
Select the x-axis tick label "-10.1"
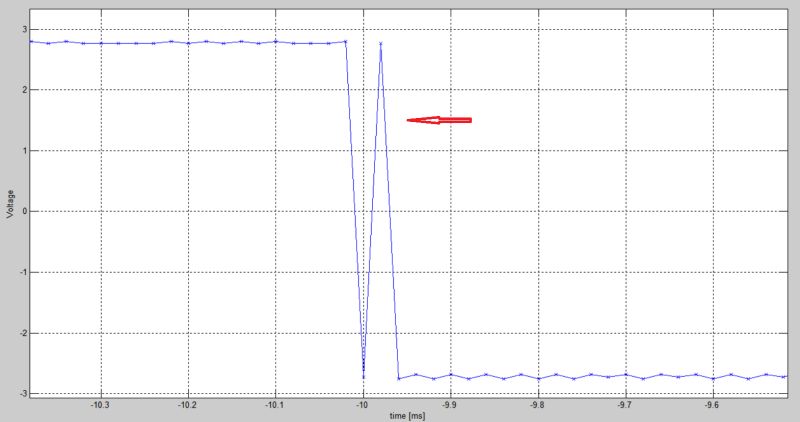tap(274, 405)
